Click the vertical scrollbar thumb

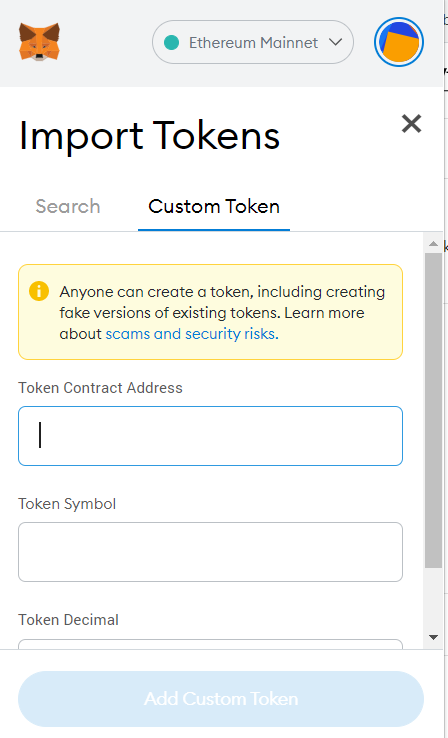click(433, 410)
